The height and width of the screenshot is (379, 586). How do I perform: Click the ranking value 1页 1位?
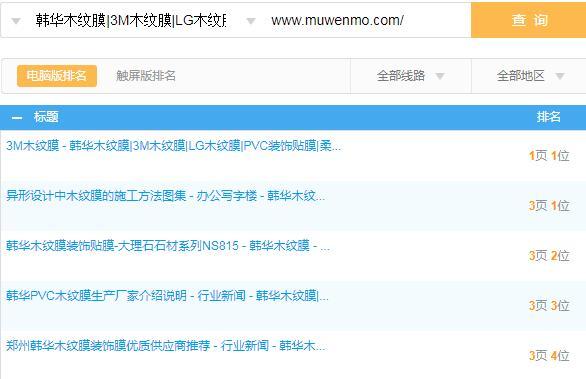(549, 155)
